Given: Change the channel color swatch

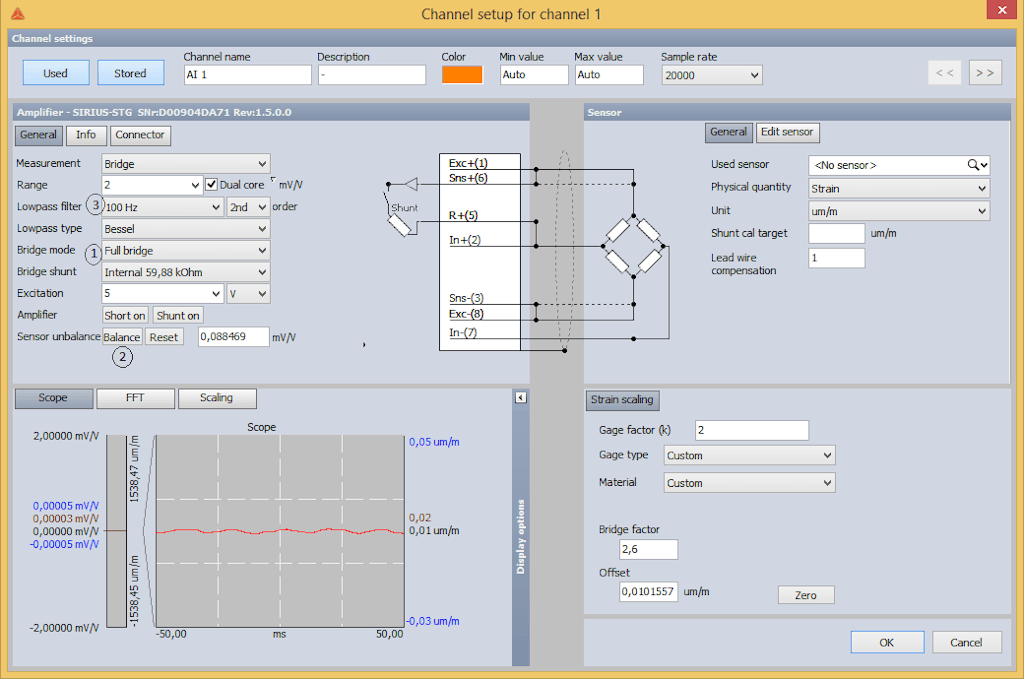Looking at the screenshot, I should [463, 74].
